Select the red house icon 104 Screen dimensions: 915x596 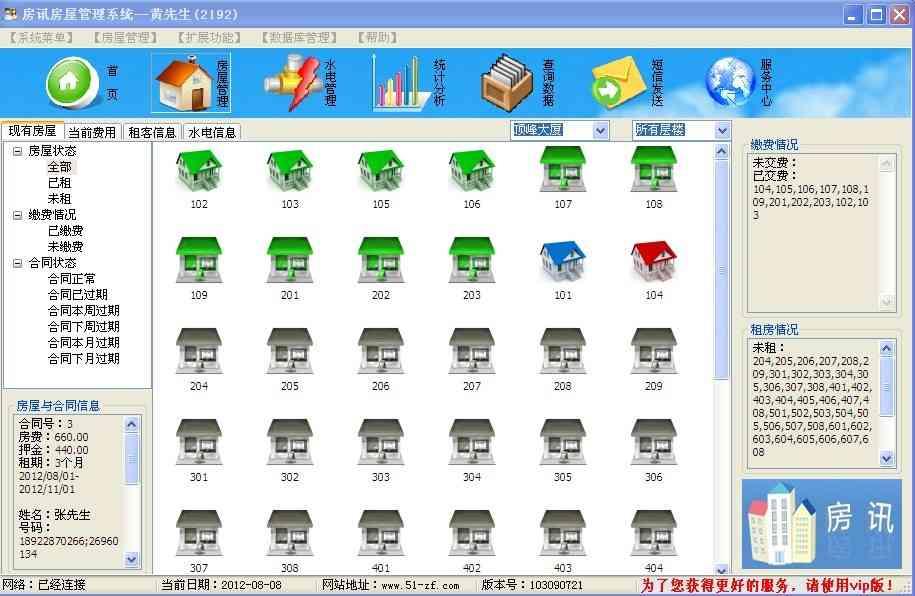click(654, 261)
